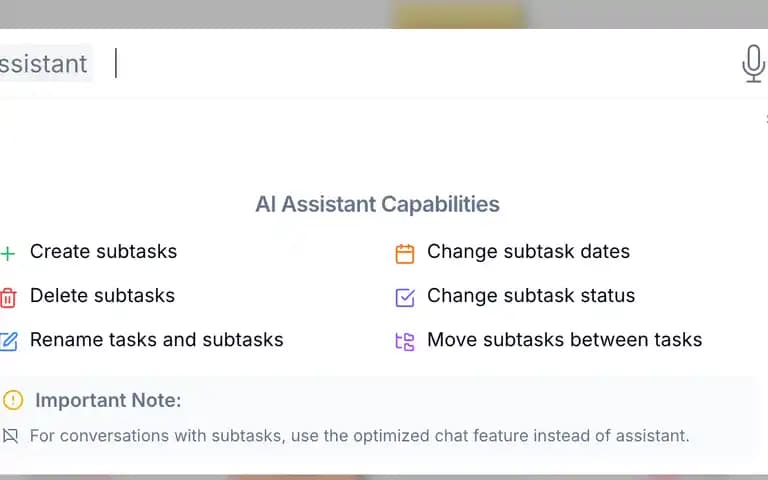Select the Create subtasks capability
Viewport: 768px width, 480px height.
click(103, 251)
